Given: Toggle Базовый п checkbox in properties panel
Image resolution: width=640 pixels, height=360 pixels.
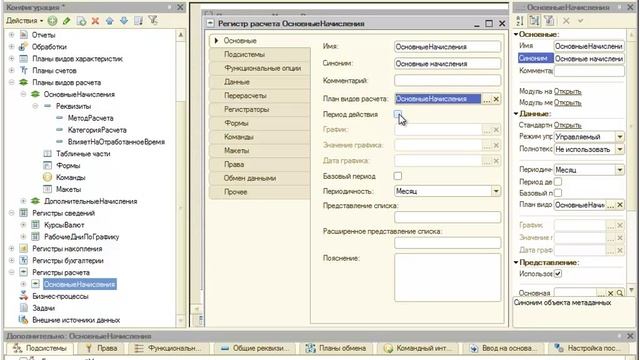Looking at the screenshot, I should (x=558, y=193).
